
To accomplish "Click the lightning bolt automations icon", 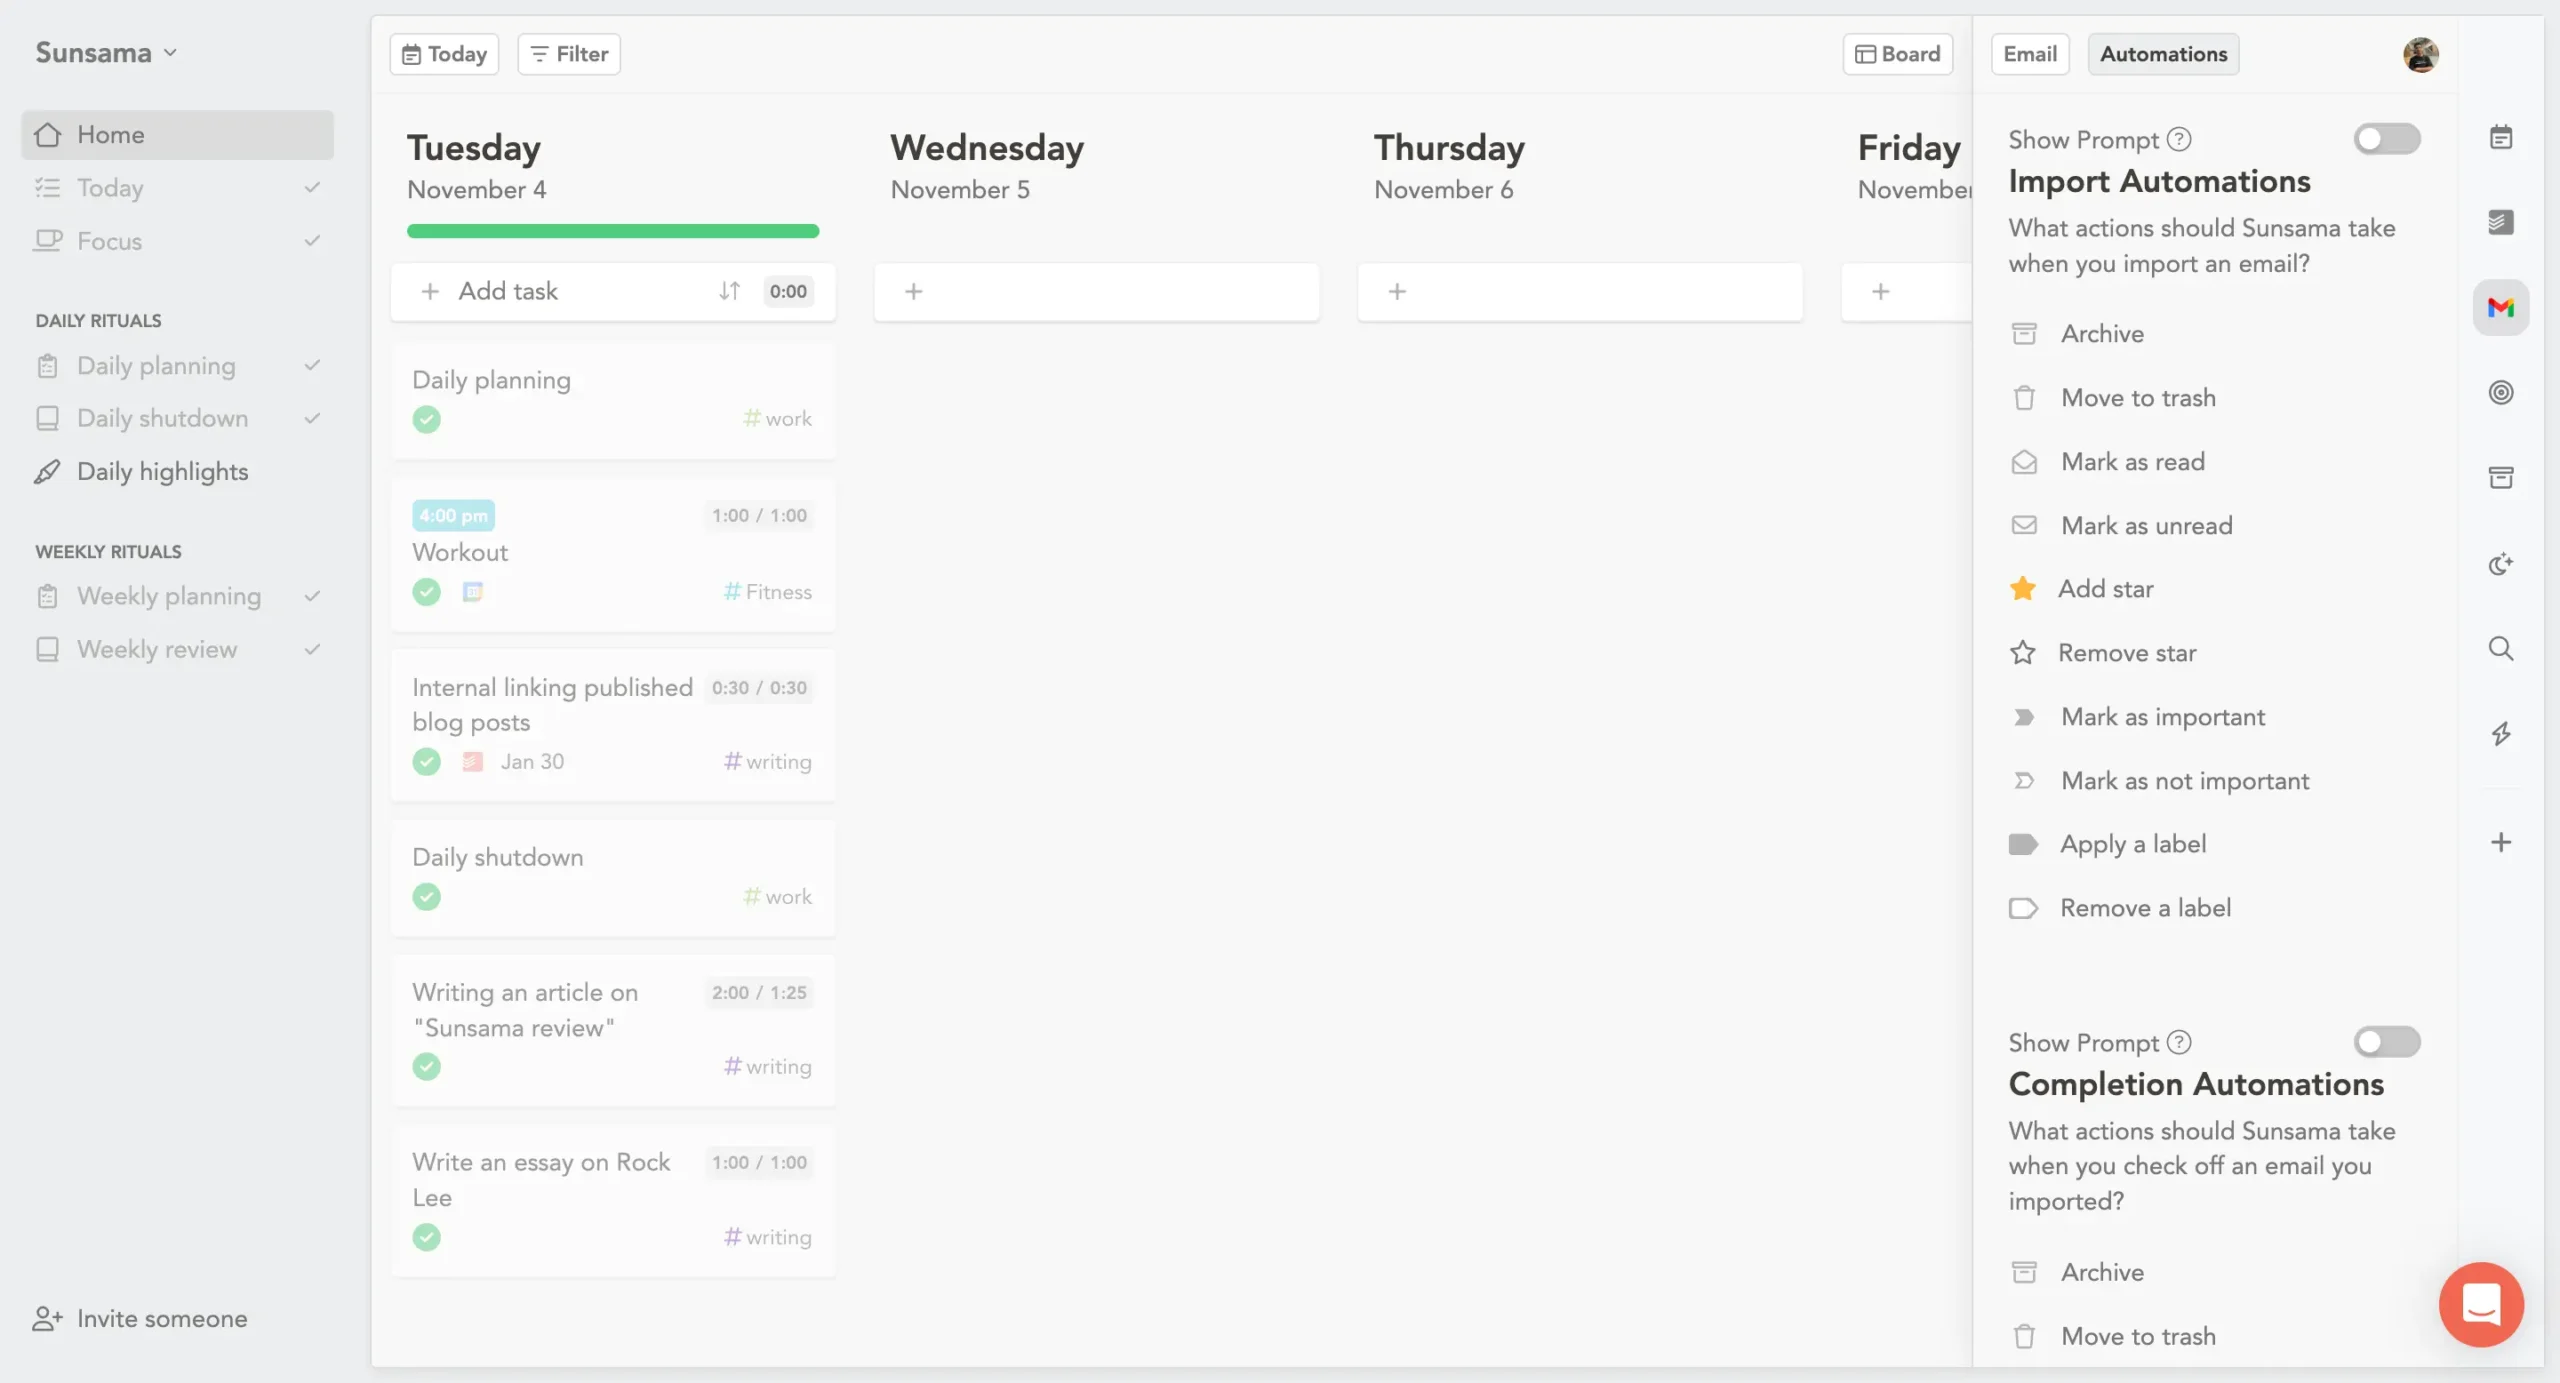I will [x=2501, y=733].
